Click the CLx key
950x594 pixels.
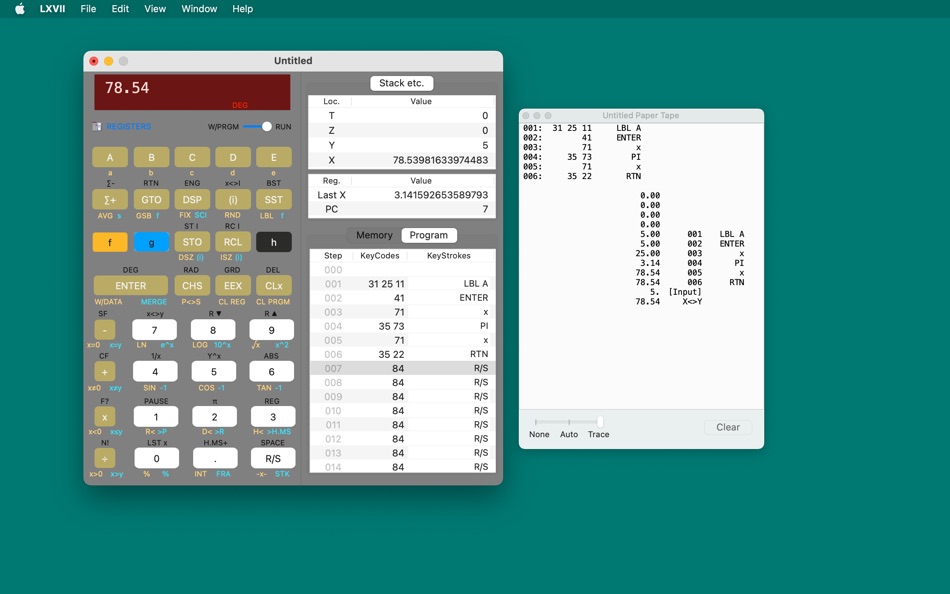point(274,285)
